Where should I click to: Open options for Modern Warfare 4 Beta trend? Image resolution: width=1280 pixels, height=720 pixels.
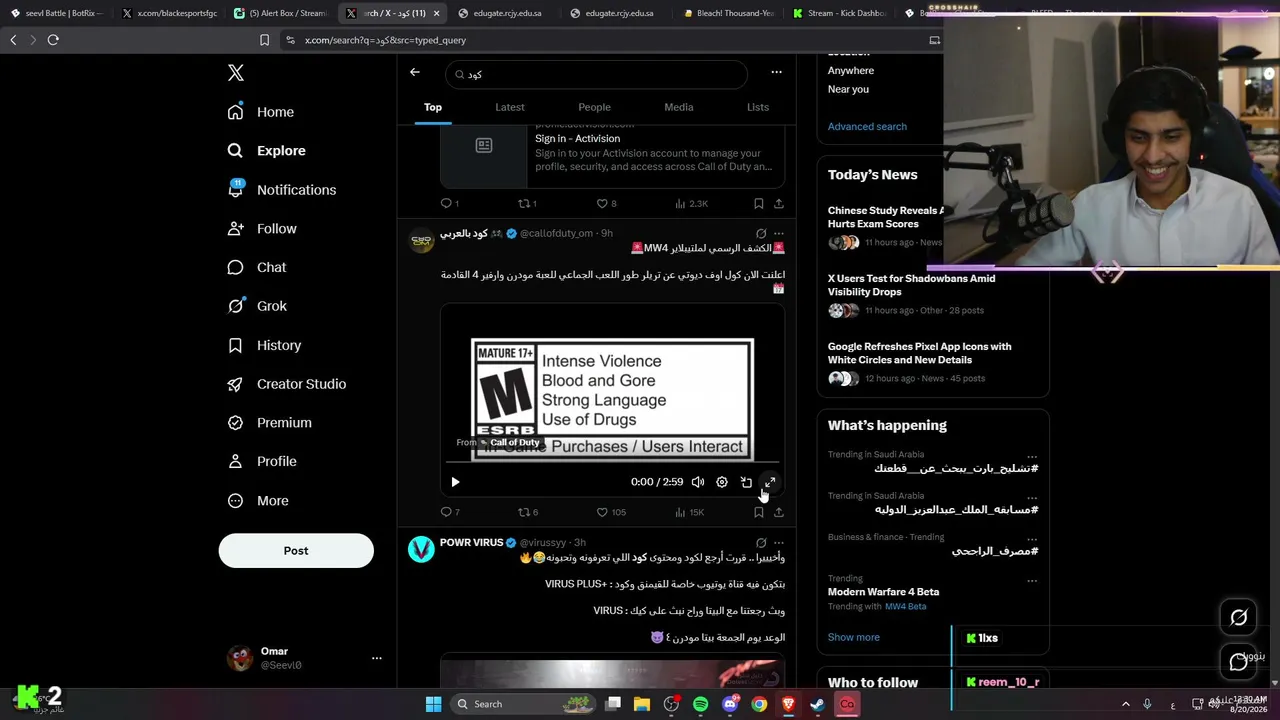click(1032, 580)
